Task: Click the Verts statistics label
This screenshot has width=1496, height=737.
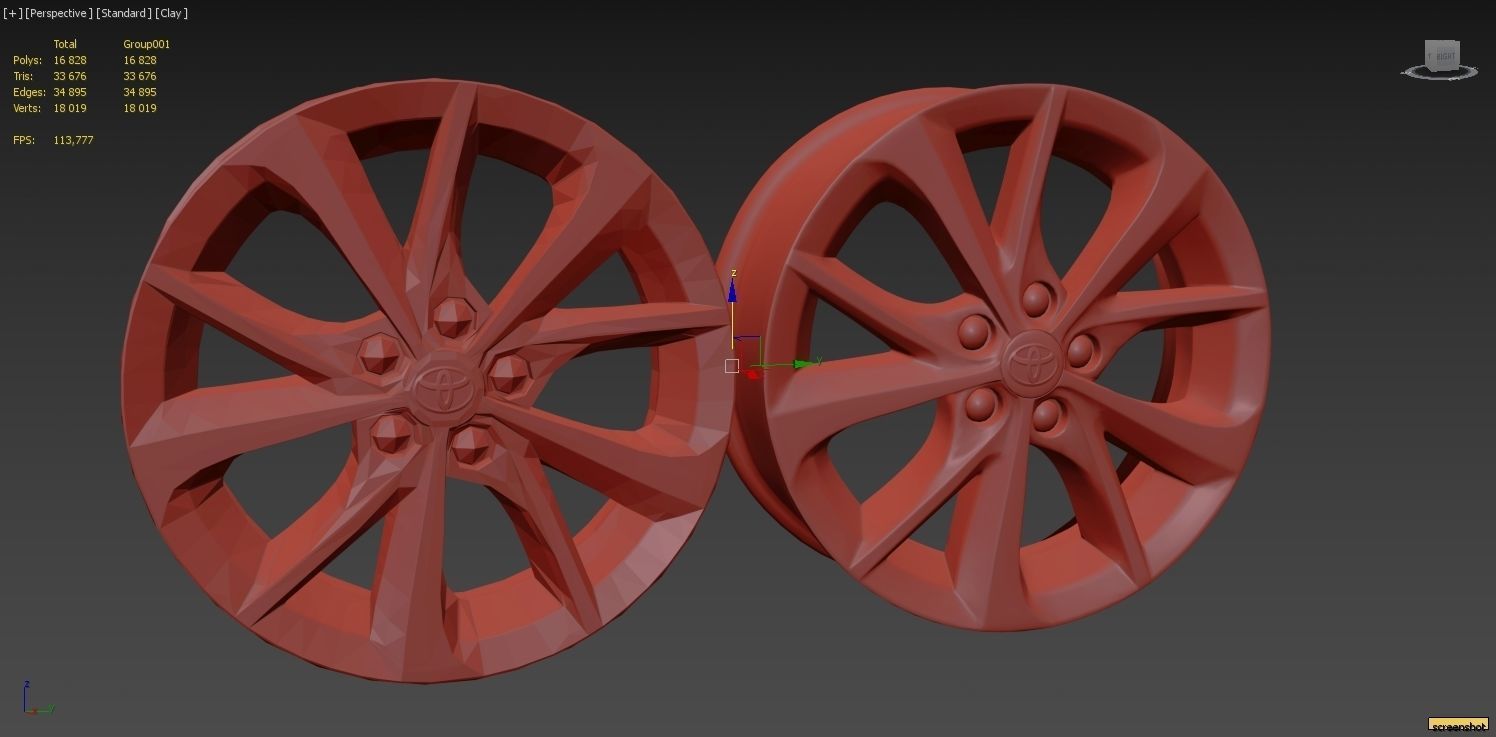Action: [x=27, y=108]
